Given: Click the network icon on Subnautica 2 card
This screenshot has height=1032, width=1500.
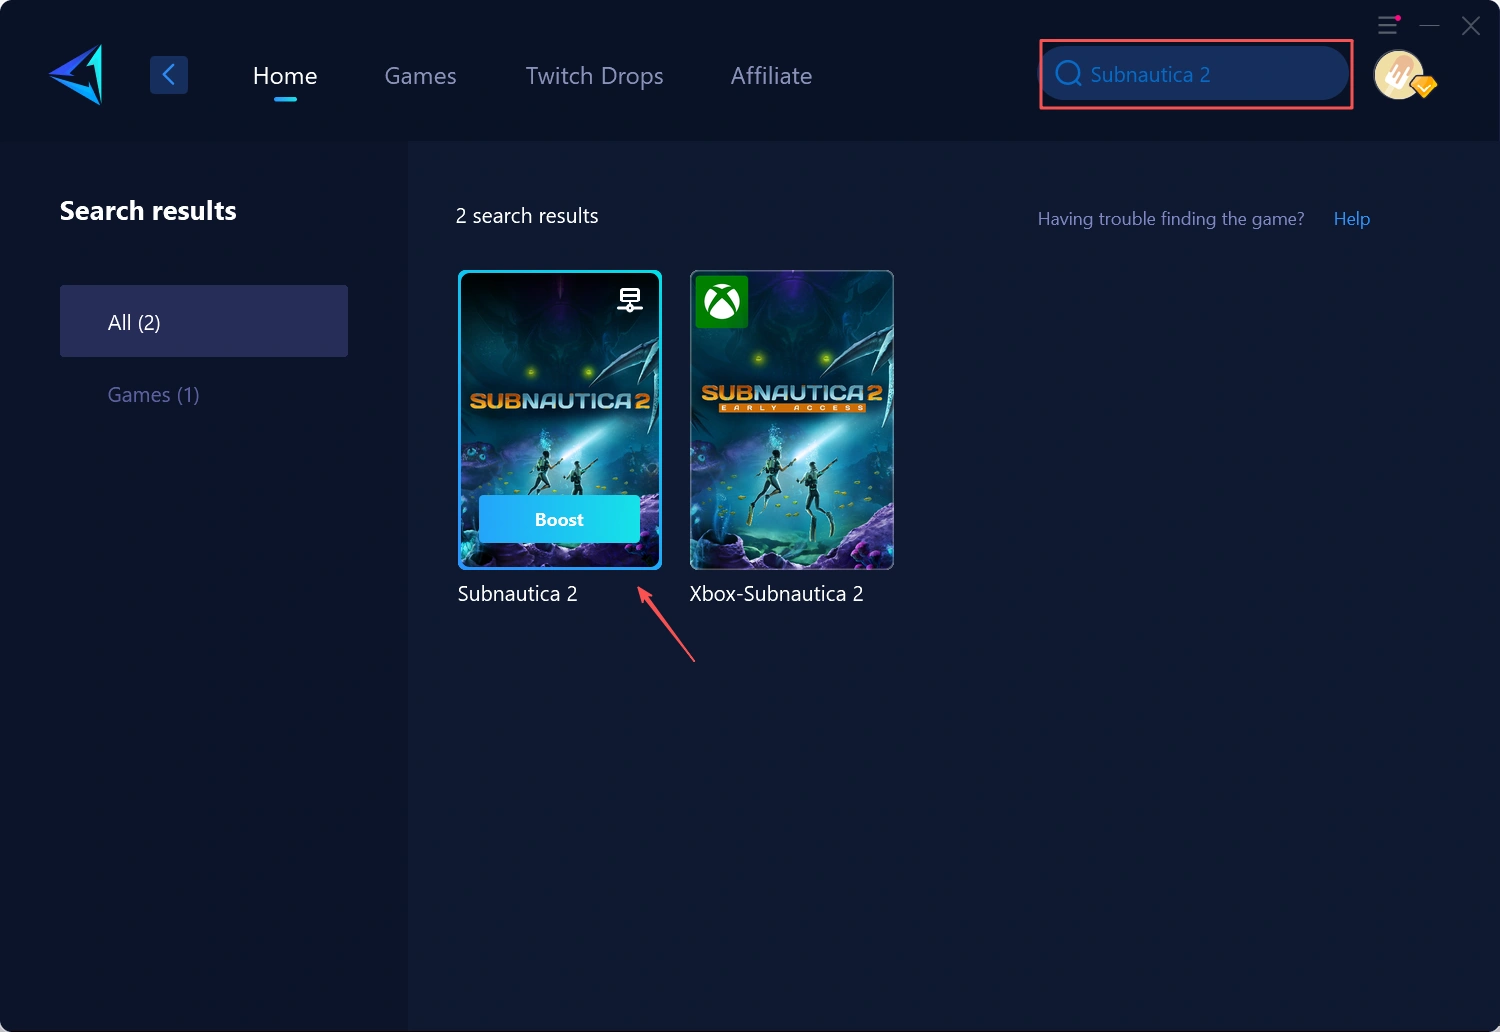Looking at the screenshot, I should click(x=630, y=299).
